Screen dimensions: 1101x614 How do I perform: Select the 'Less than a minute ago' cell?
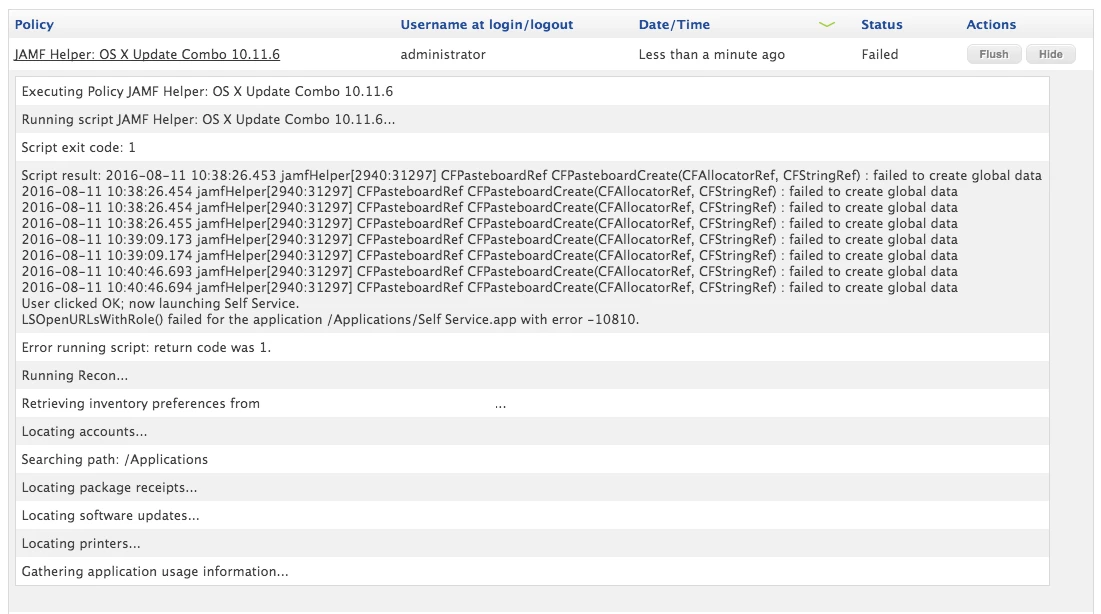[711, 54]
